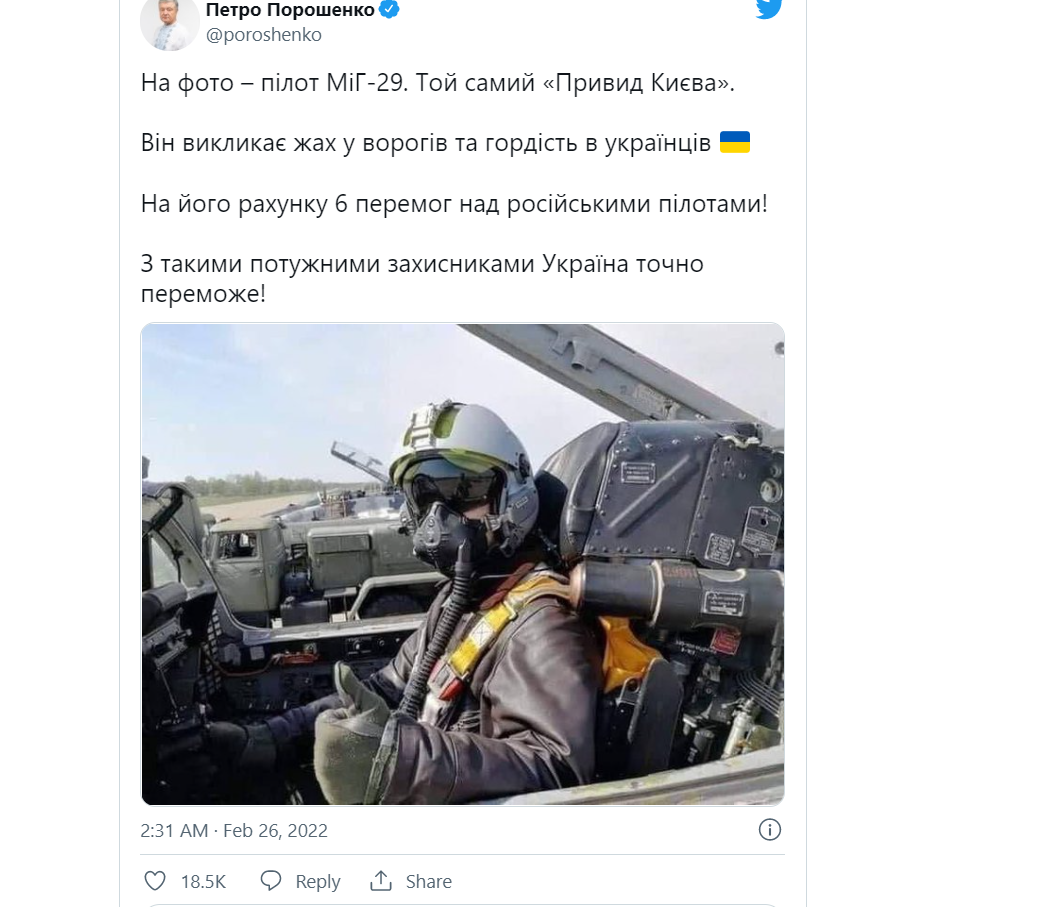Screen dimensions: 1061x907
Task: Click the Ukrainian flag emoji
Action: click(x=735, y=142)
